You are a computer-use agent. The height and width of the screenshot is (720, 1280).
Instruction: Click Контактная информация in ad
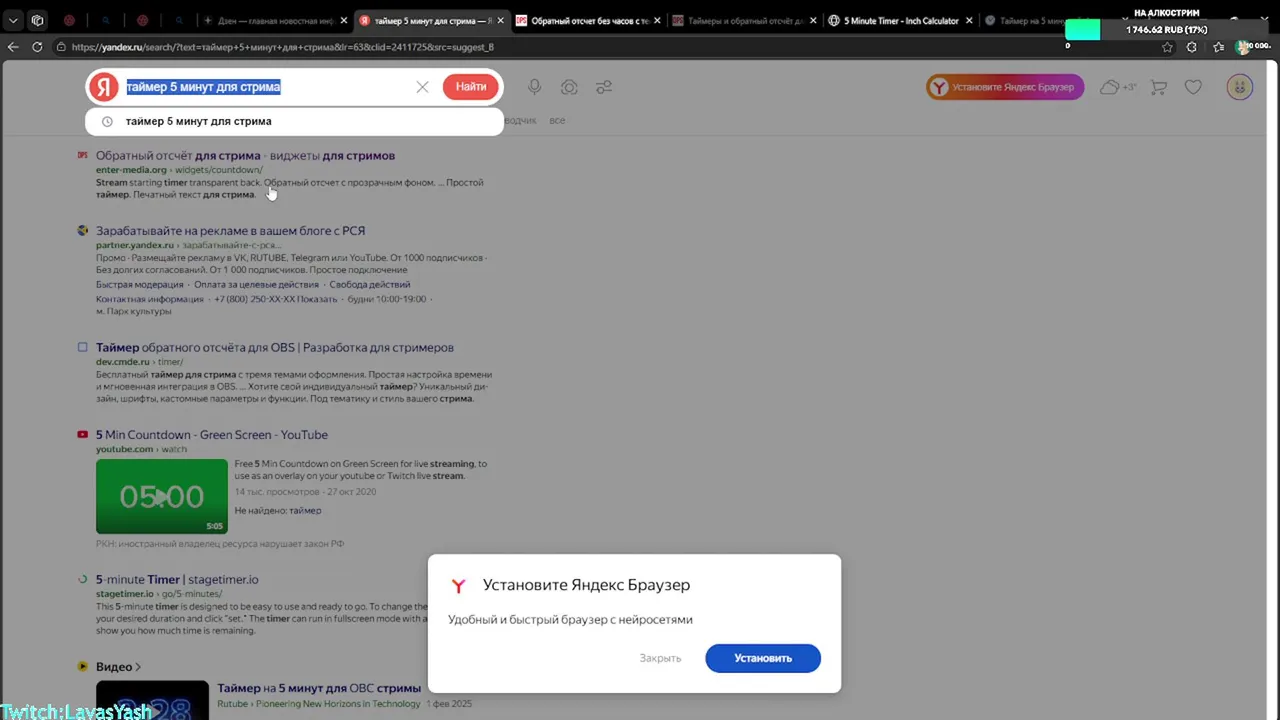coord(150,298)
